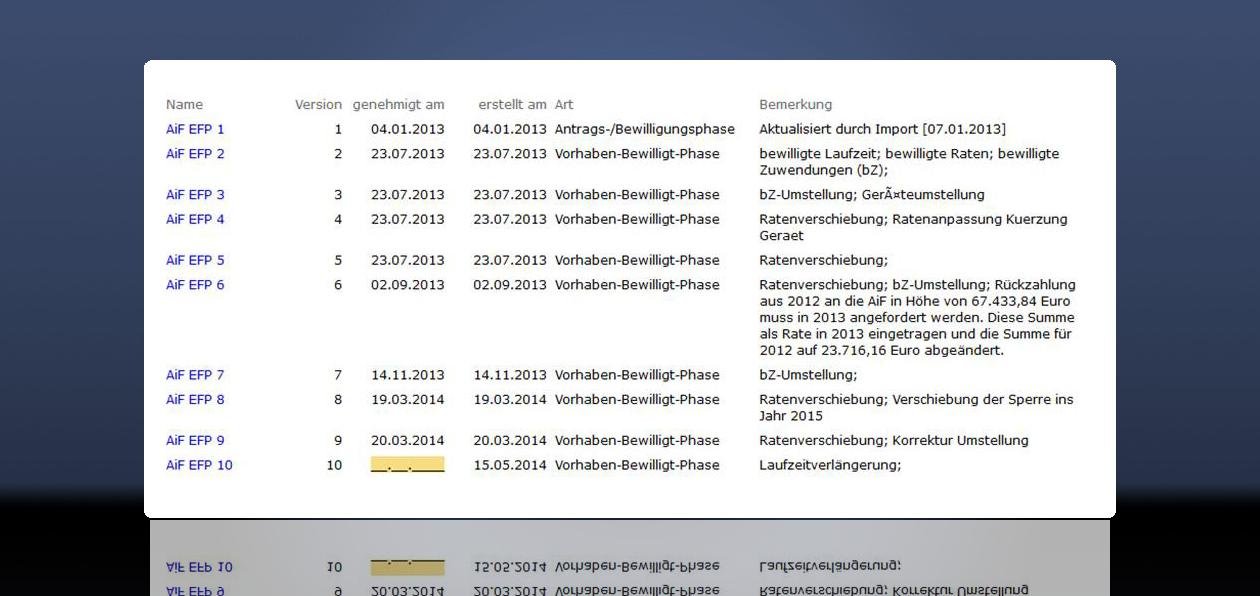Screen dimensions: 1260x596
Task: Click the empty genehmigt am date field
Action: [407, 465]
